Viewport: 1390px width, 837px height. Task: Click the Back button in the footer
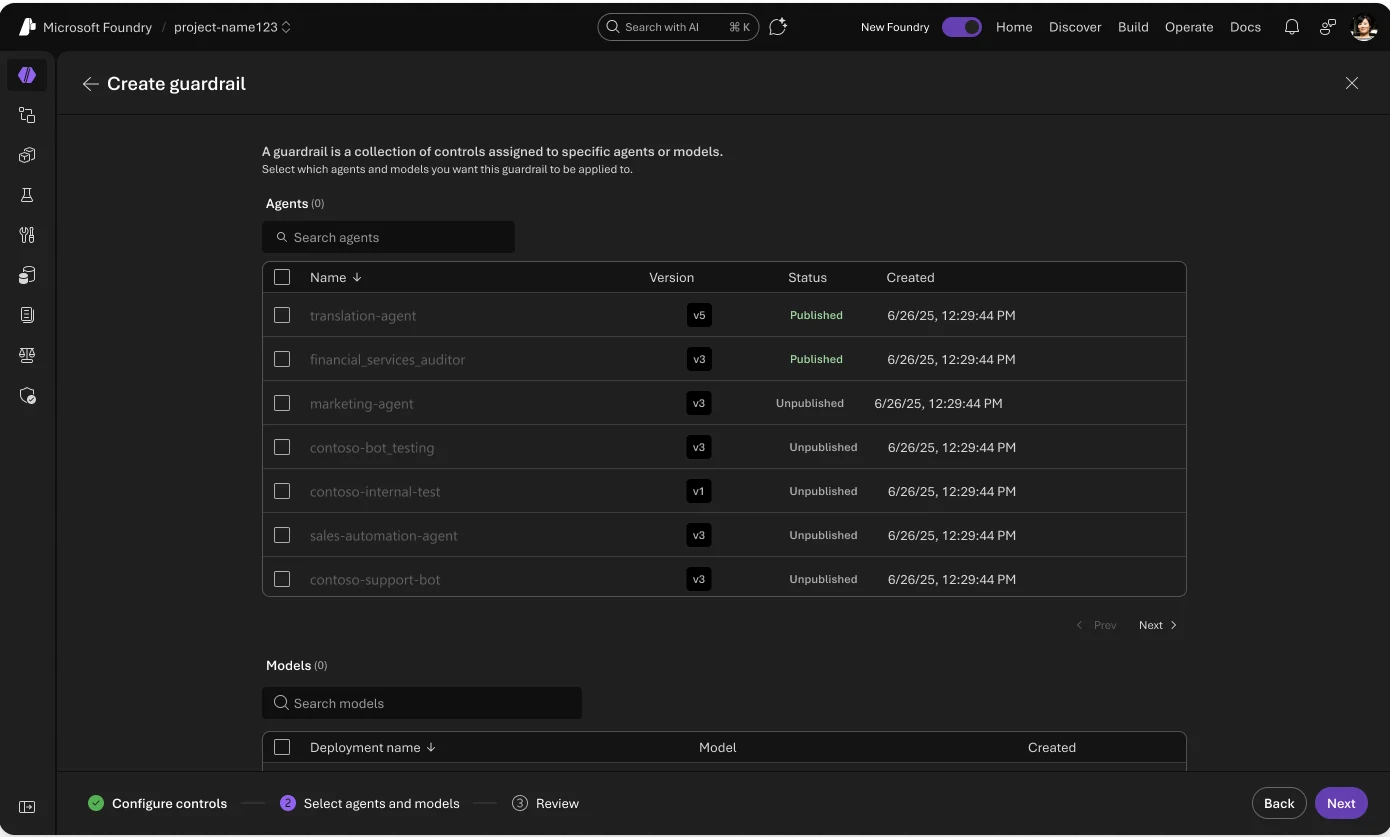tap(1279, 803)
